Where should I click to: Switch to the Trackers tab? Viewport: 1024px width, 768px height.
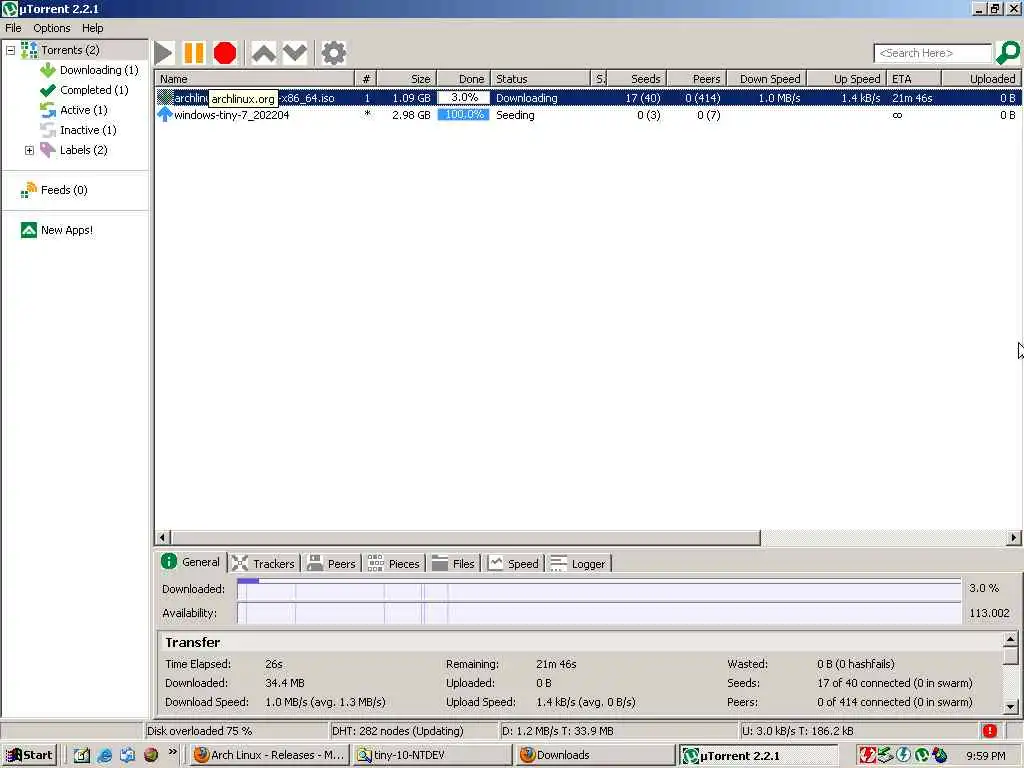(264, 563)
